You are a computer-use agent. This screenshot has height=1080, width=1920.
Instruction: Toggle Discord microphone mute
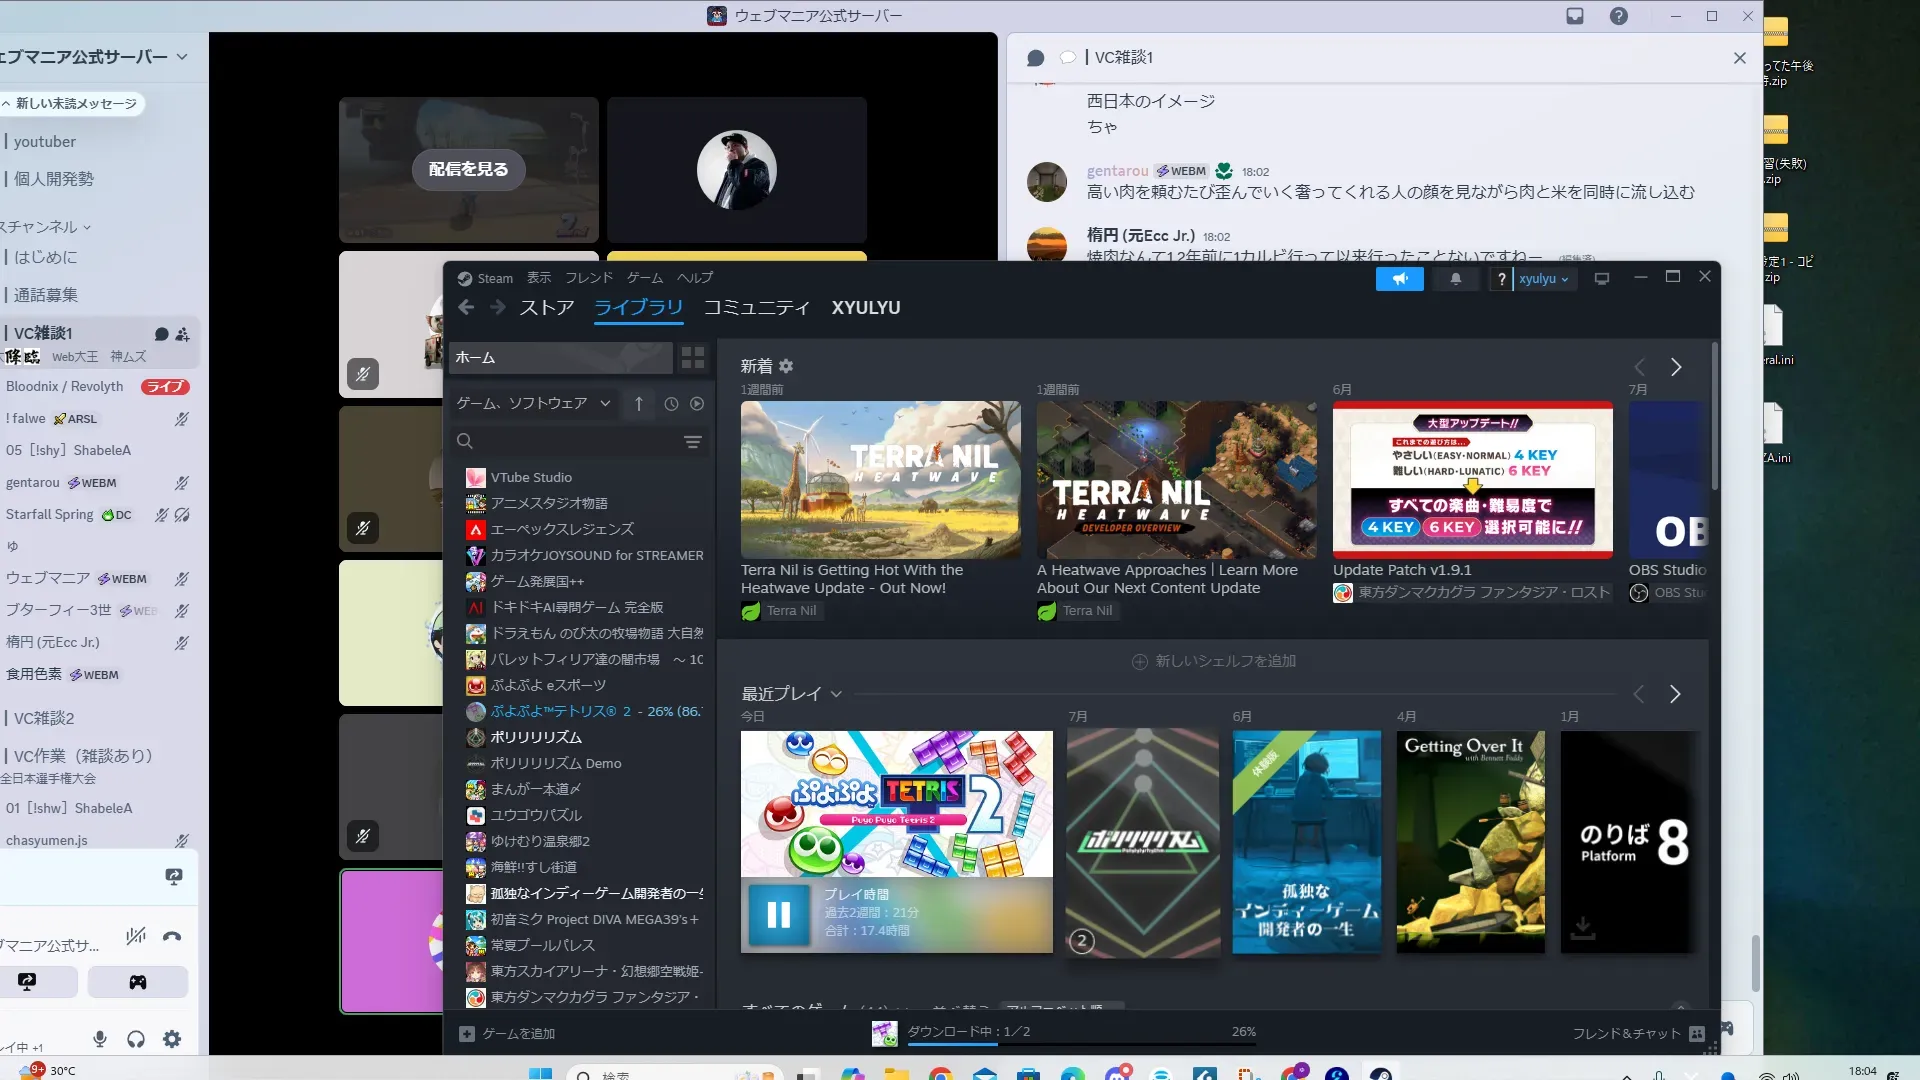(100, 1039)
